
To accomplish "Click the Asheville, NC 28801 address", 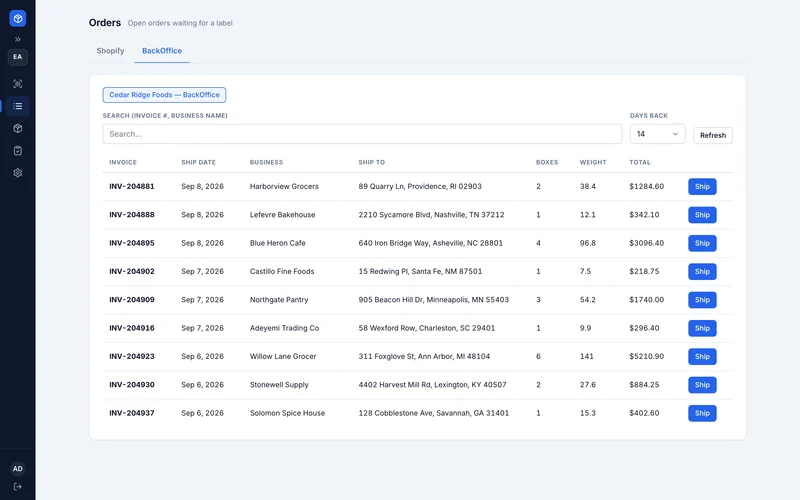I will pyautogui.click(x=431, y=243).
